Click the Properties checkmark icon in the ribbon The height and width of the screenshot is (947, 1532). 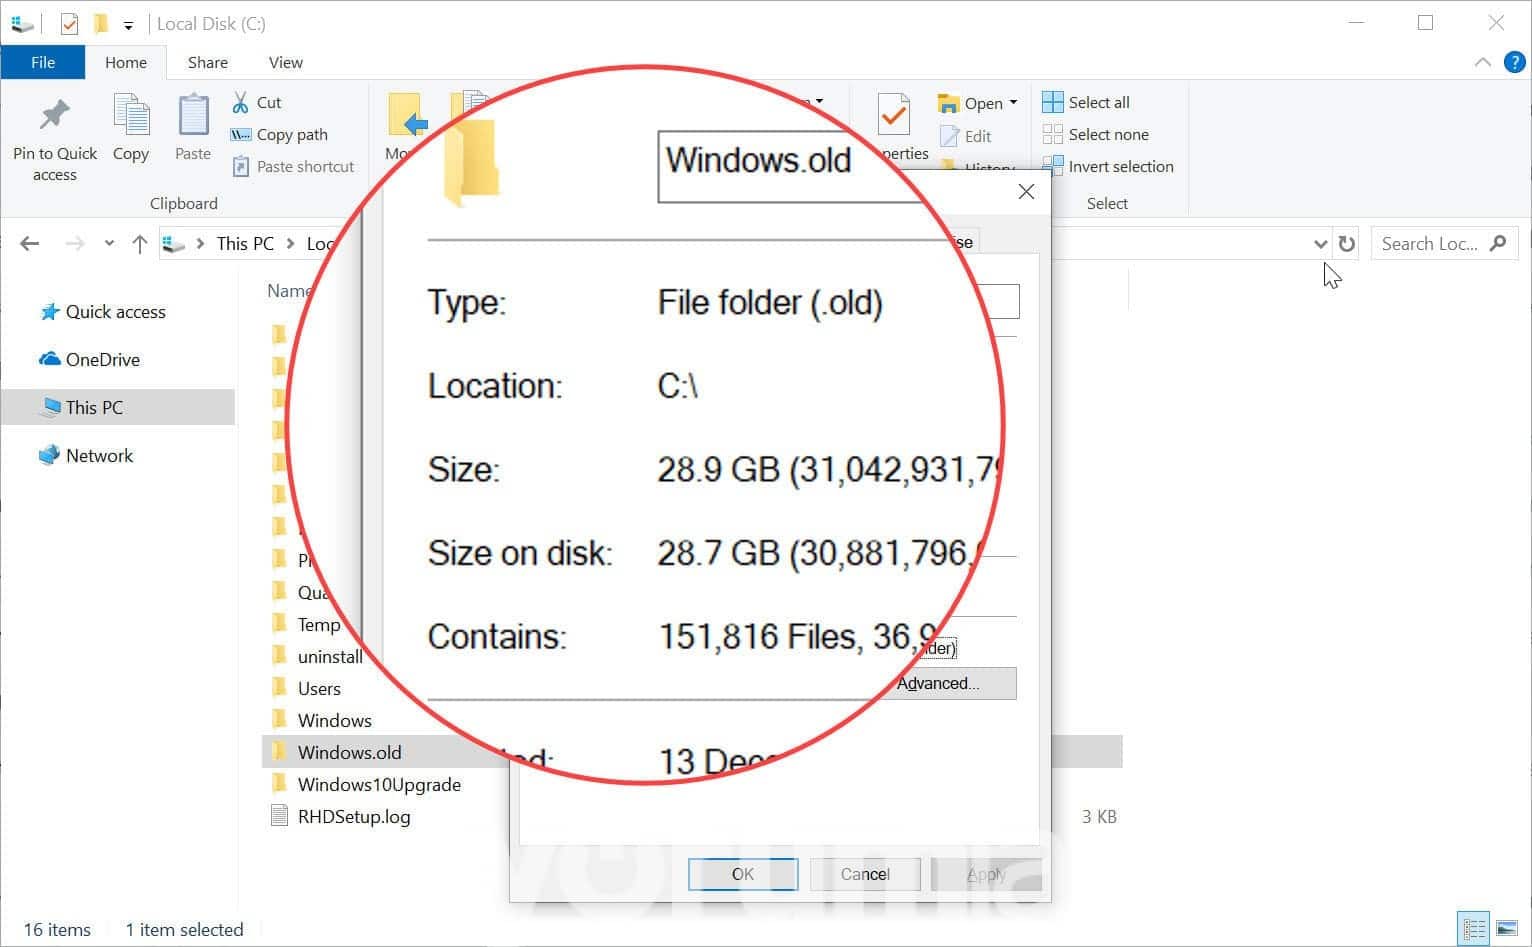click(x=893, y=116)
